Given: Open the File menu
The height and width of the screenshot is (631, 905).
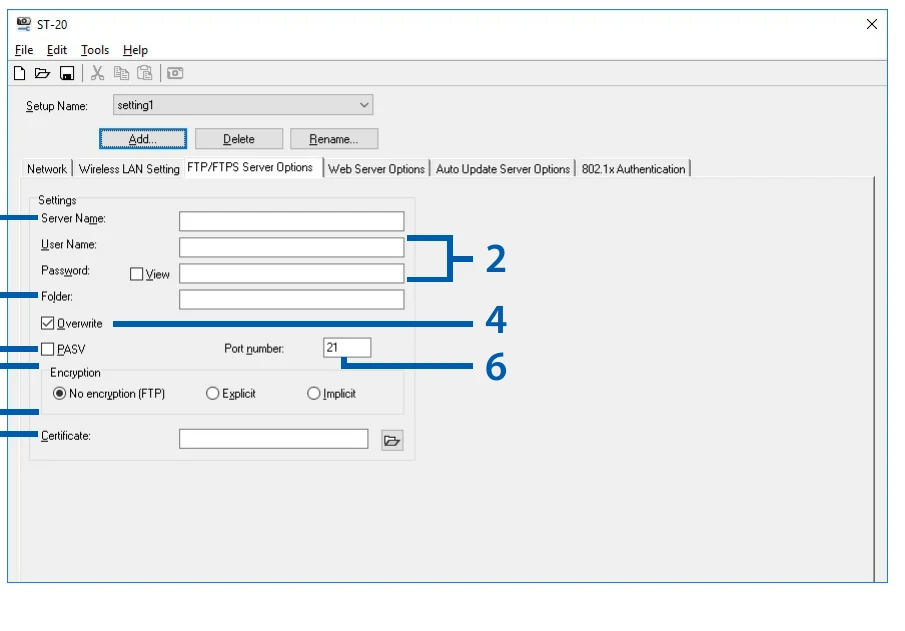Looking at the screenshot, I should point(24,50).
